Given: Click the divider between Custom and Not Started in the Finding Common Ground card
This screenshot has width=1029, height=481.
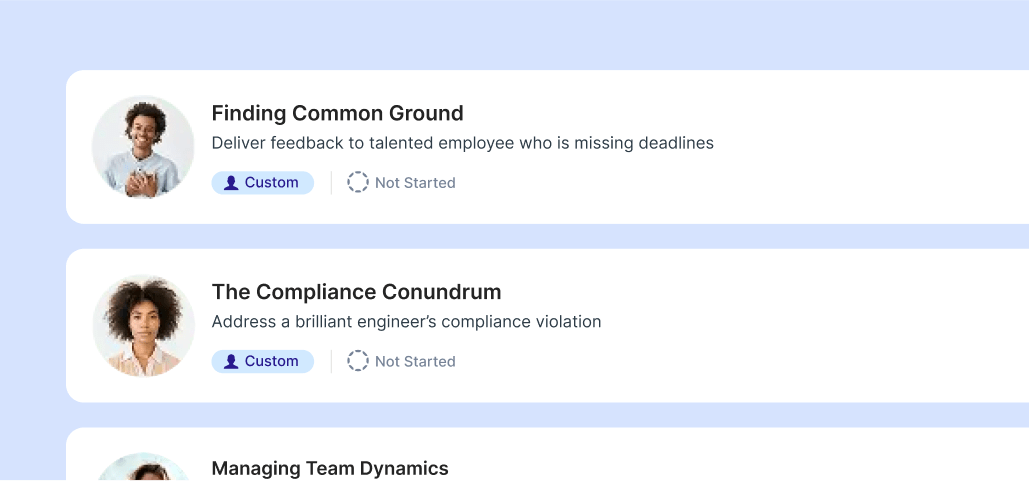Looking at the screenshot, I should coord(331,183).
